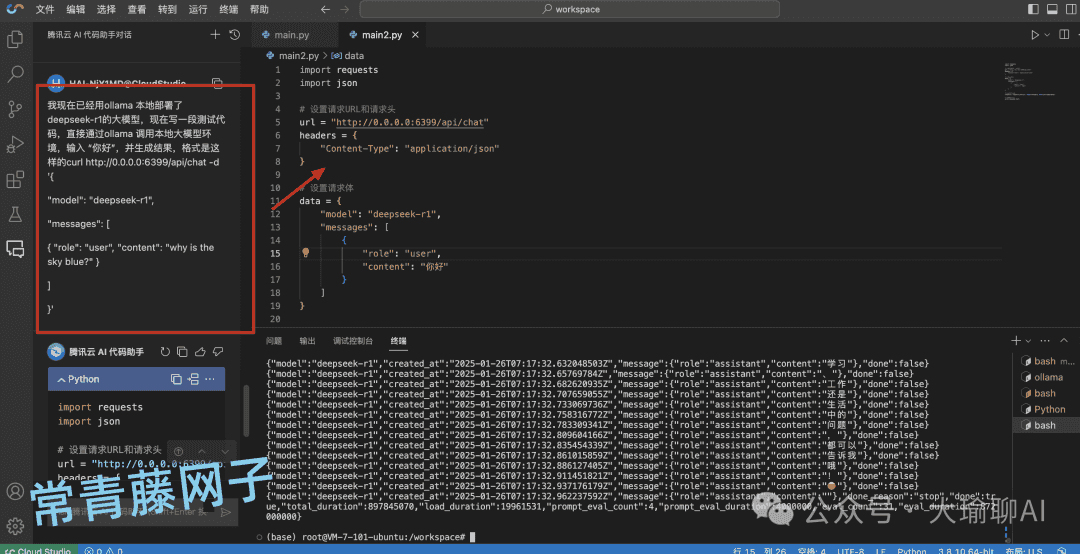Create a new terminal with plus icon

pyautogui.click(x=1015, y=340)
